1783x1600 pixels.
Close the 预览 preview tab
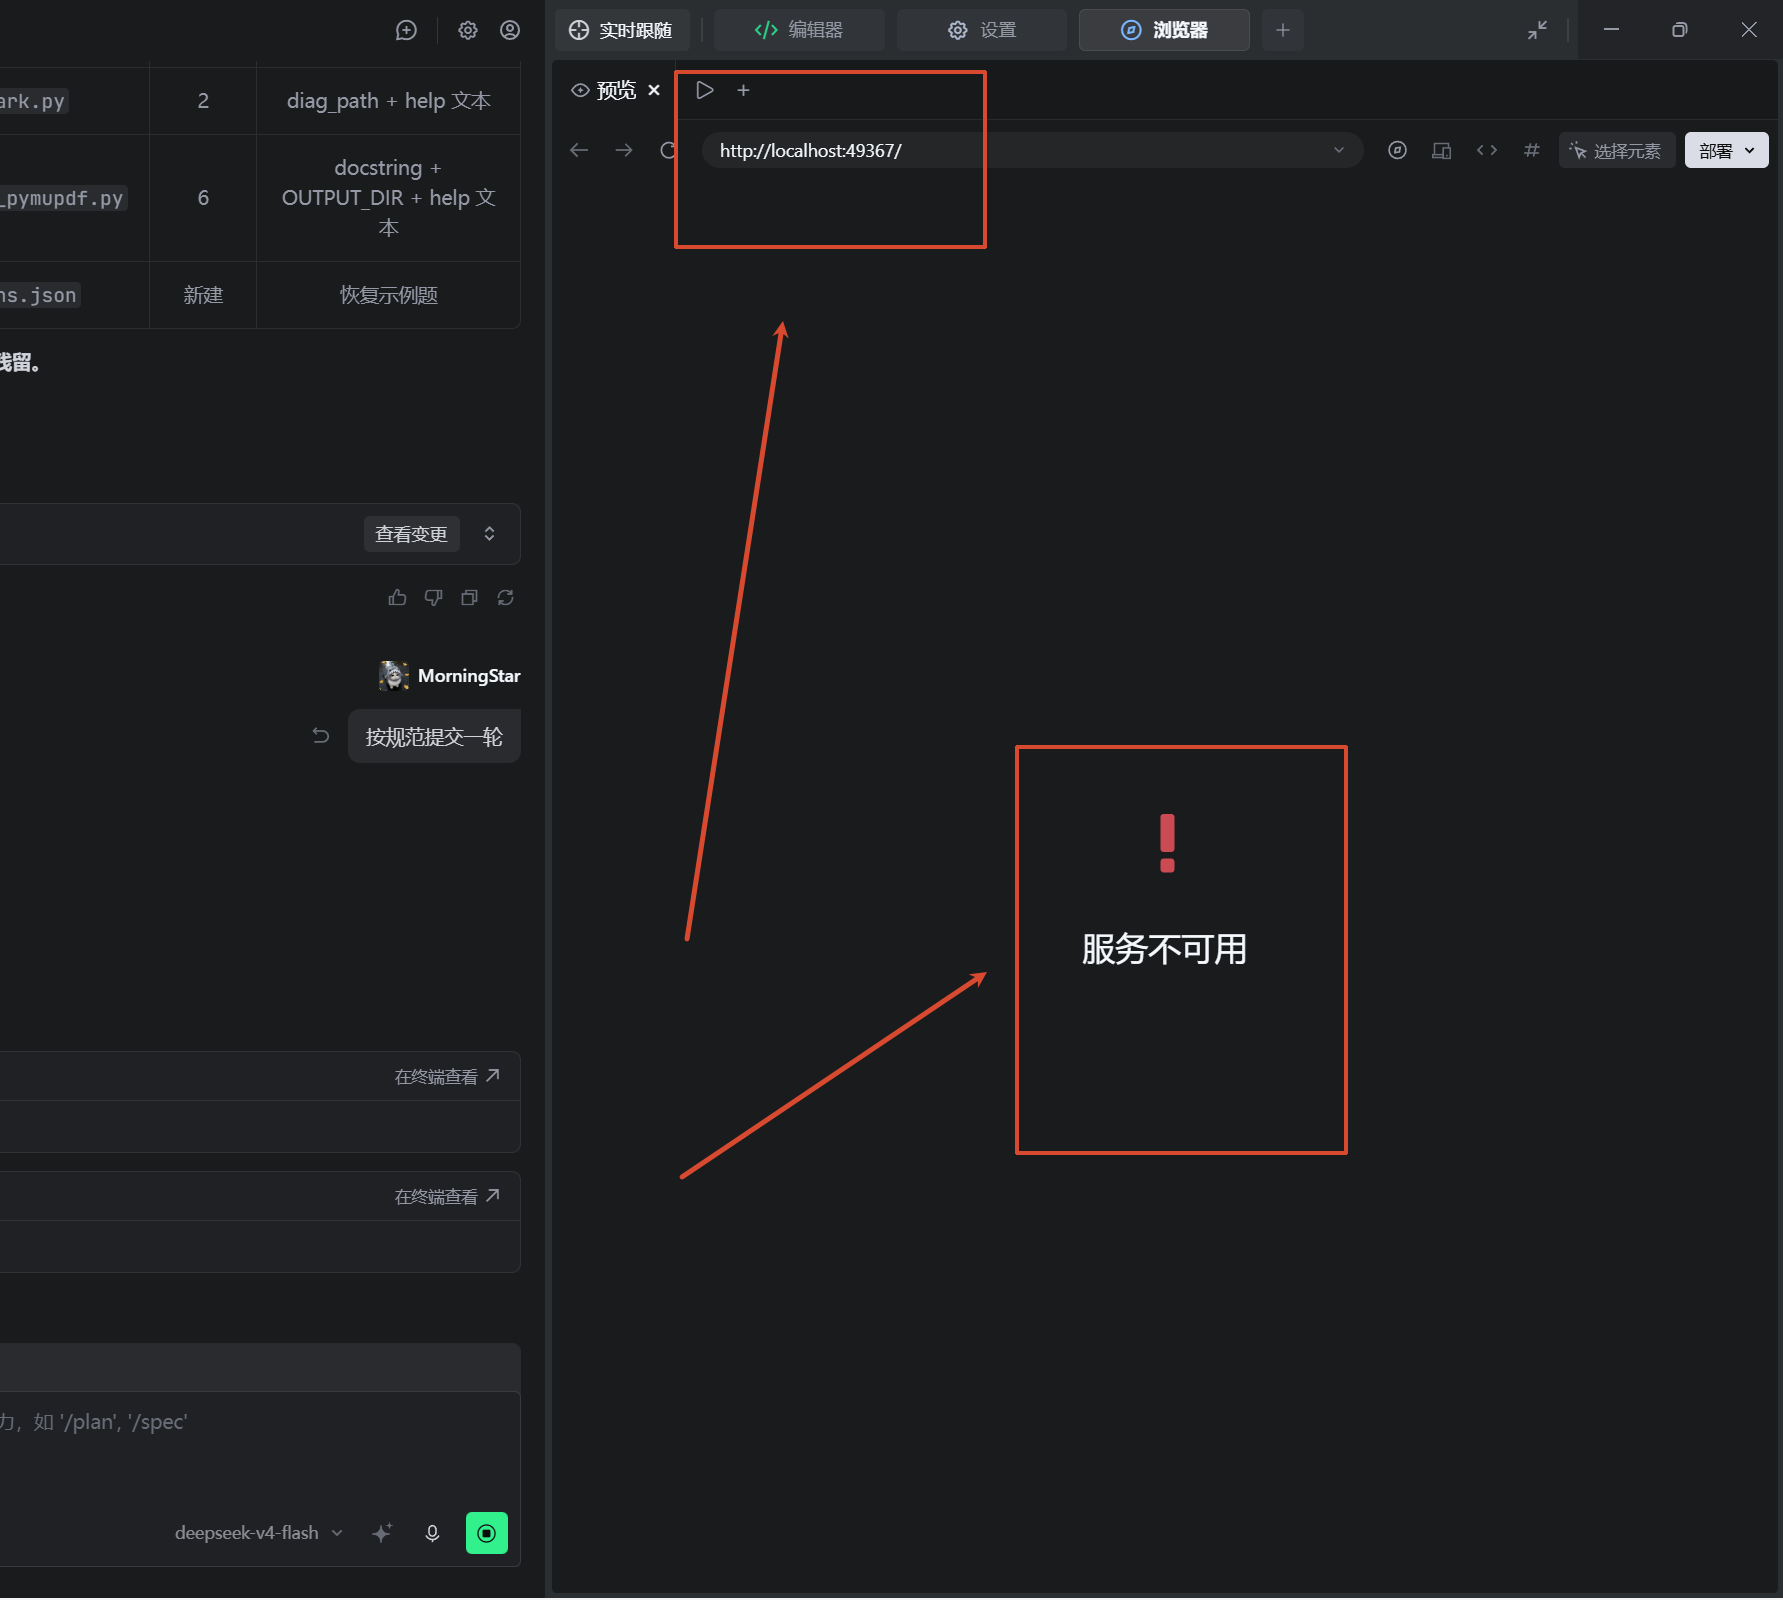tap(654, 90)
